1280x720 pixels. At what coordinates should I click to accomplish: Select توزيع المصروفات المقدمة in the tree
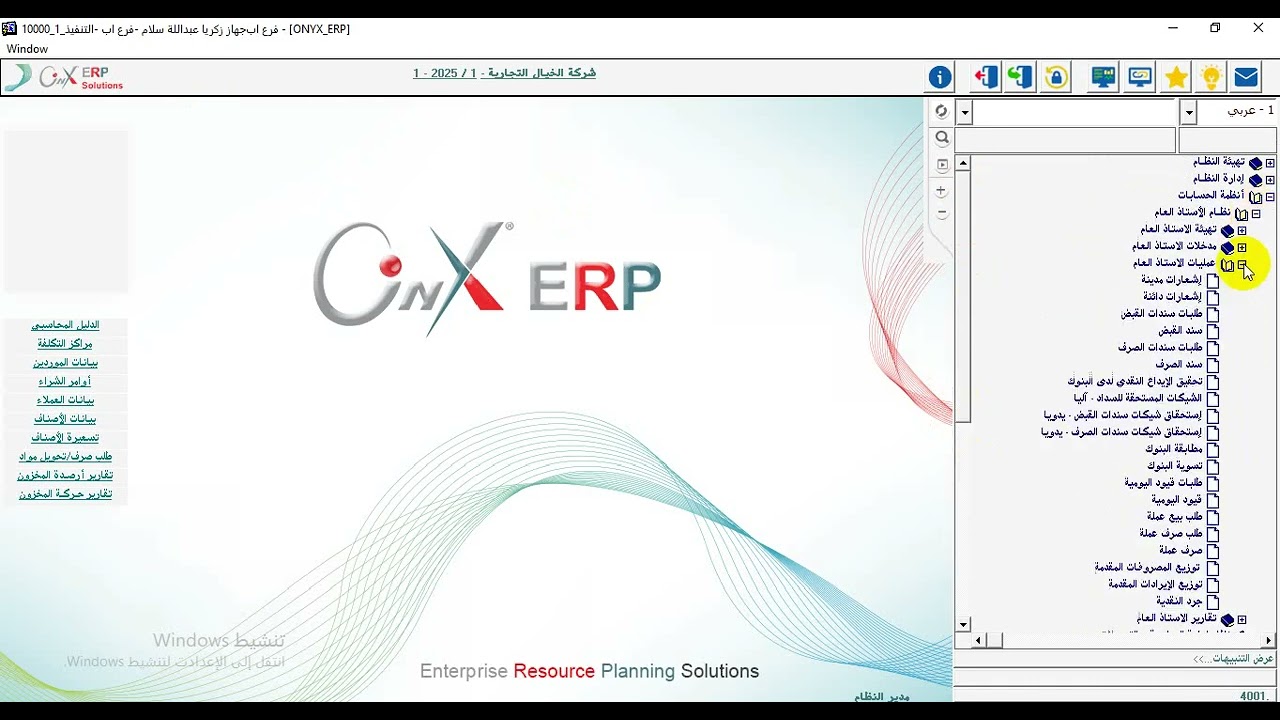click(x=1147, y=567)
